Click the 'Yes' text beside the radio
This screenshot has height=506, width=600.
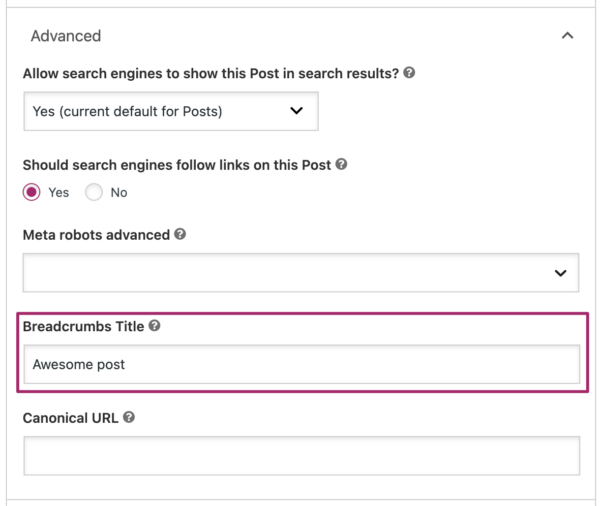tap(58, 192)
